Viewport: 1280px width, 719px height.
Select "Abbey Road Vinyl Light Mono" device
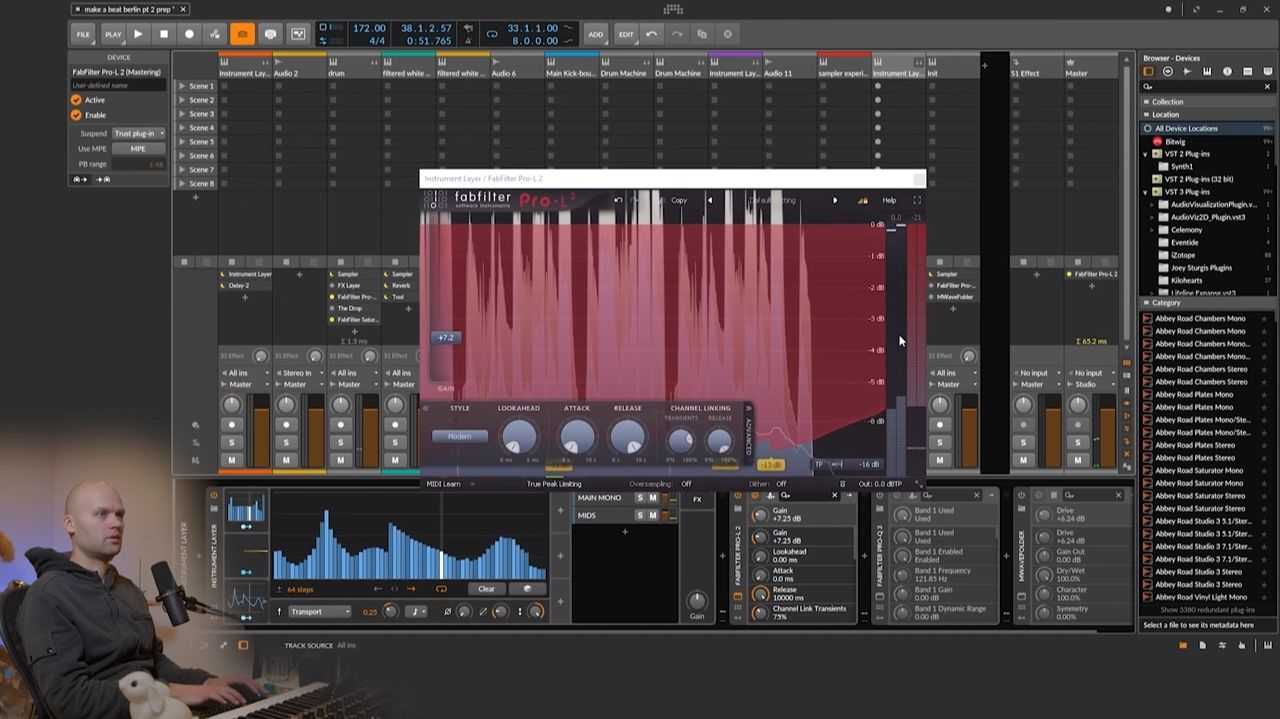pyautogui.click(x=1200, y=597)
